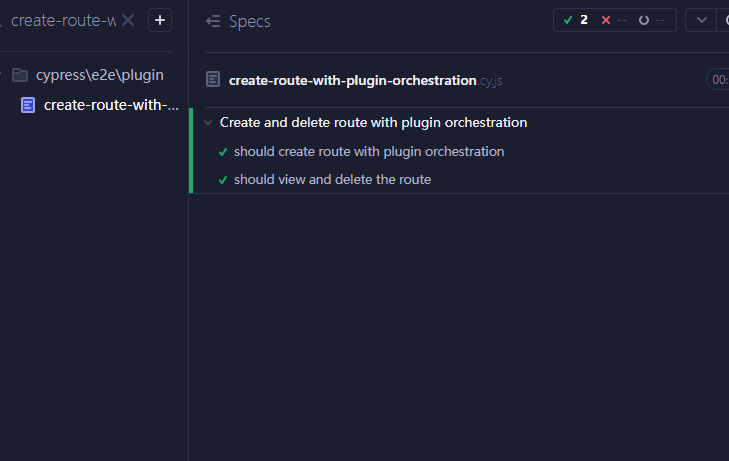This screenshot has height=461, width=729.
Task: Click the Specs heading label
Action: pyautogui.click(x=249, y=21)
